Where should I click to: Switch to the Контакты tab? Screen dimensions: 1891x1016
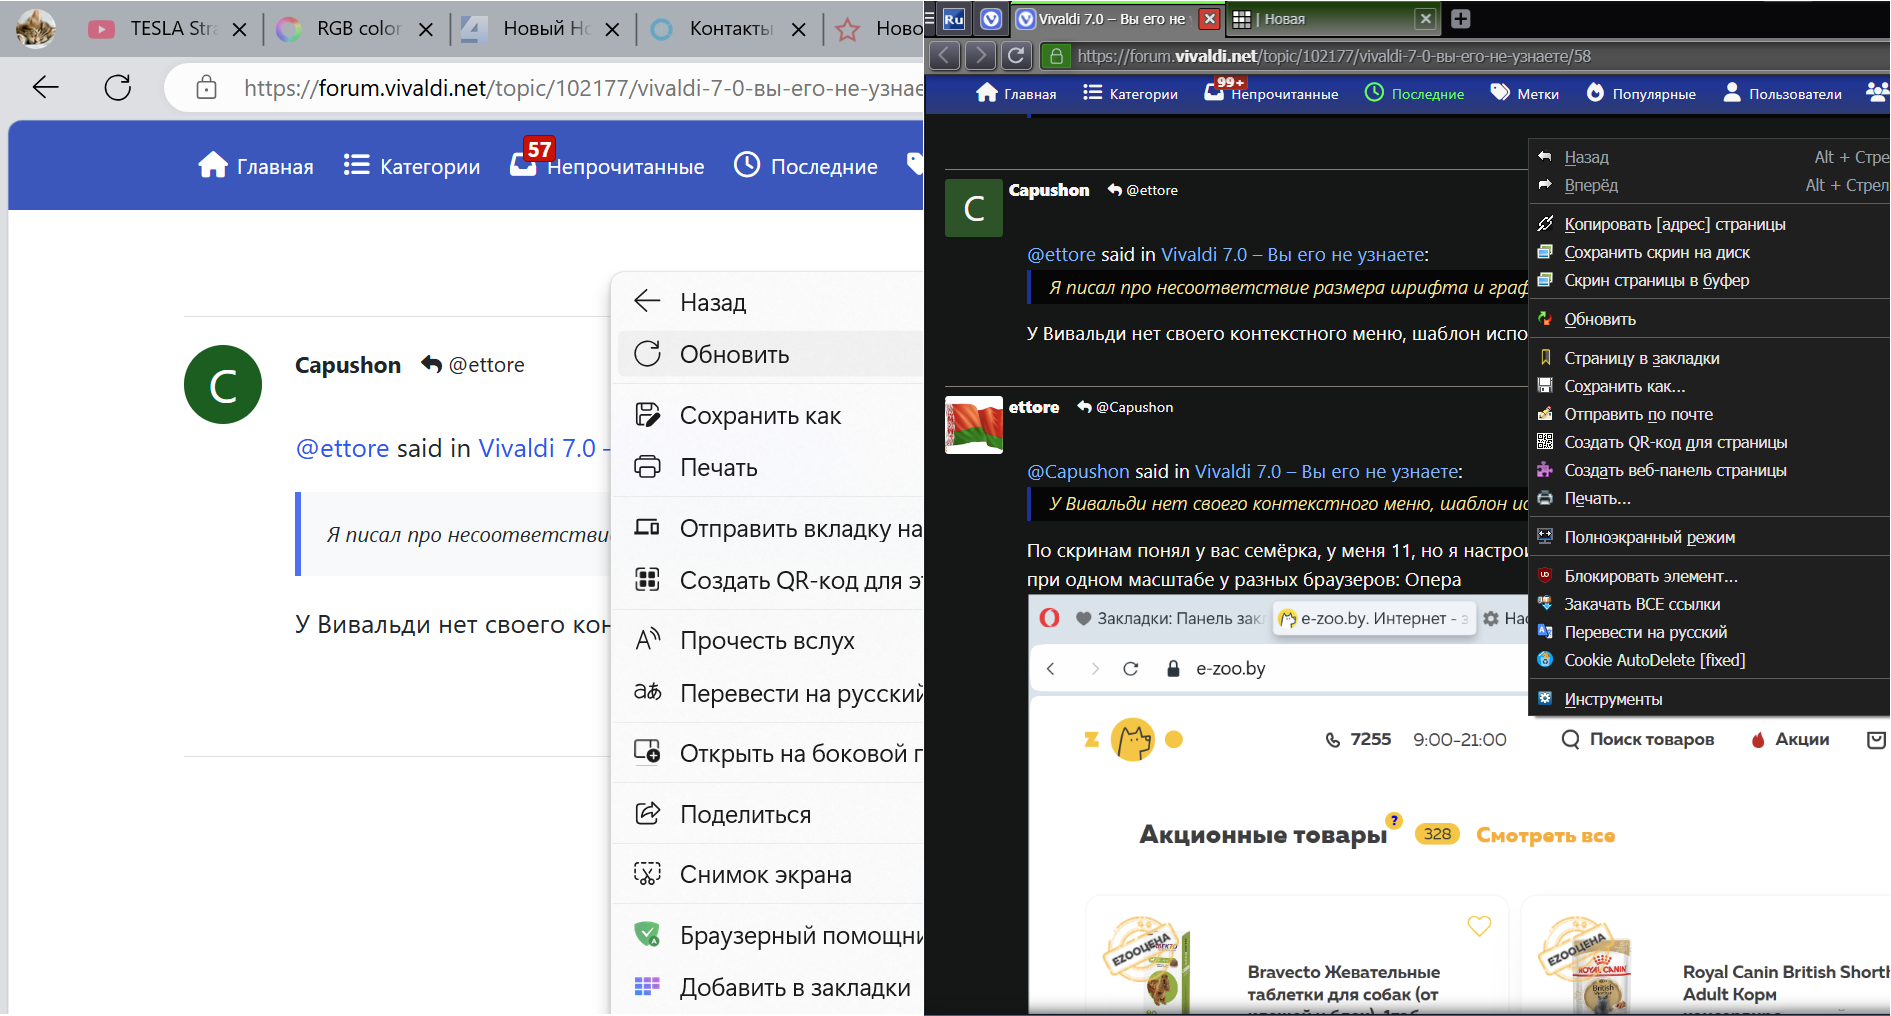click(x=712, y=29)
